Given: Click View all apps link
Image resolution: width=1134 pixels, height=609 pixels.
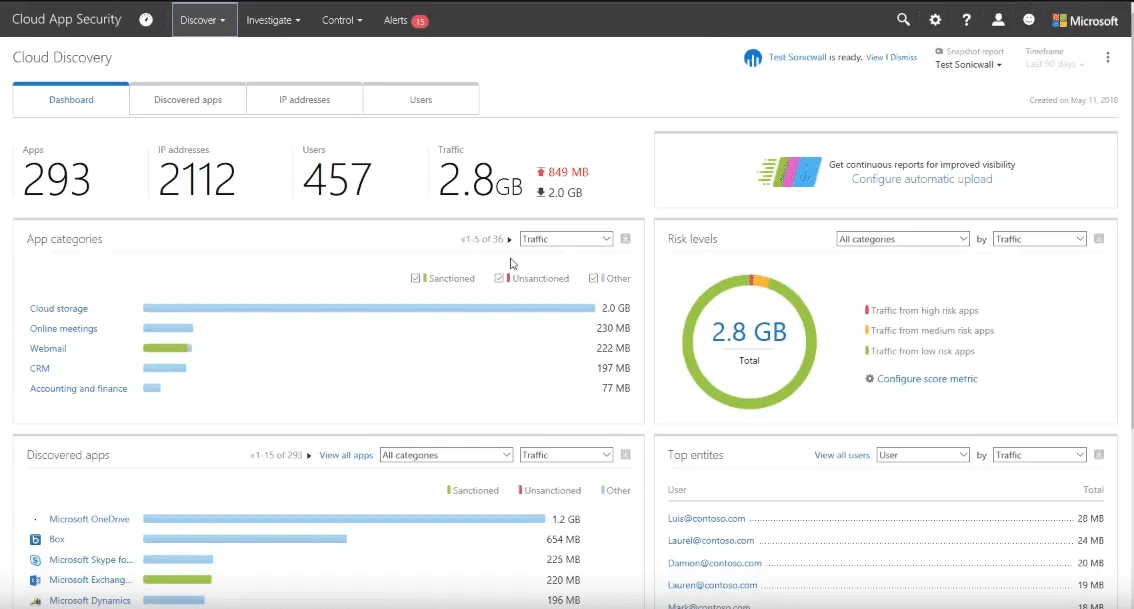Looking at the screenshot, I should (346, 455).
